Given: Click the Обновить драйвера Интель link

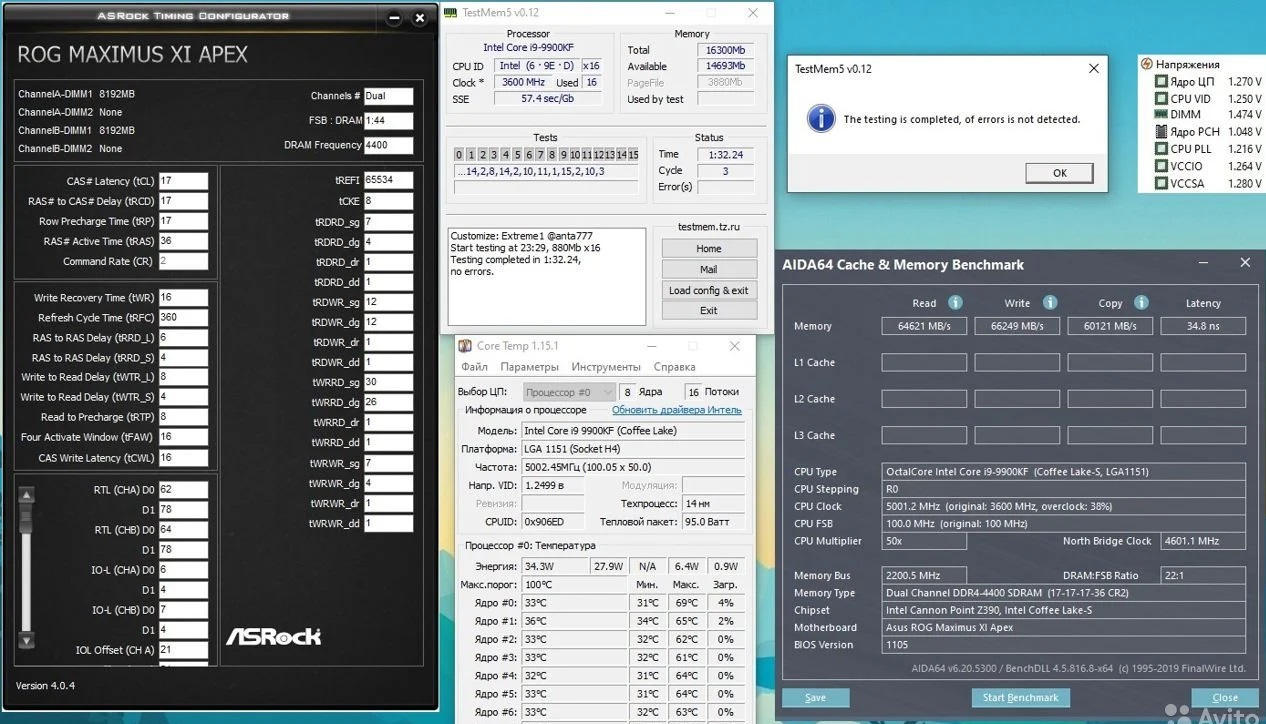Looking at the screenshot, I should [677, 410].
